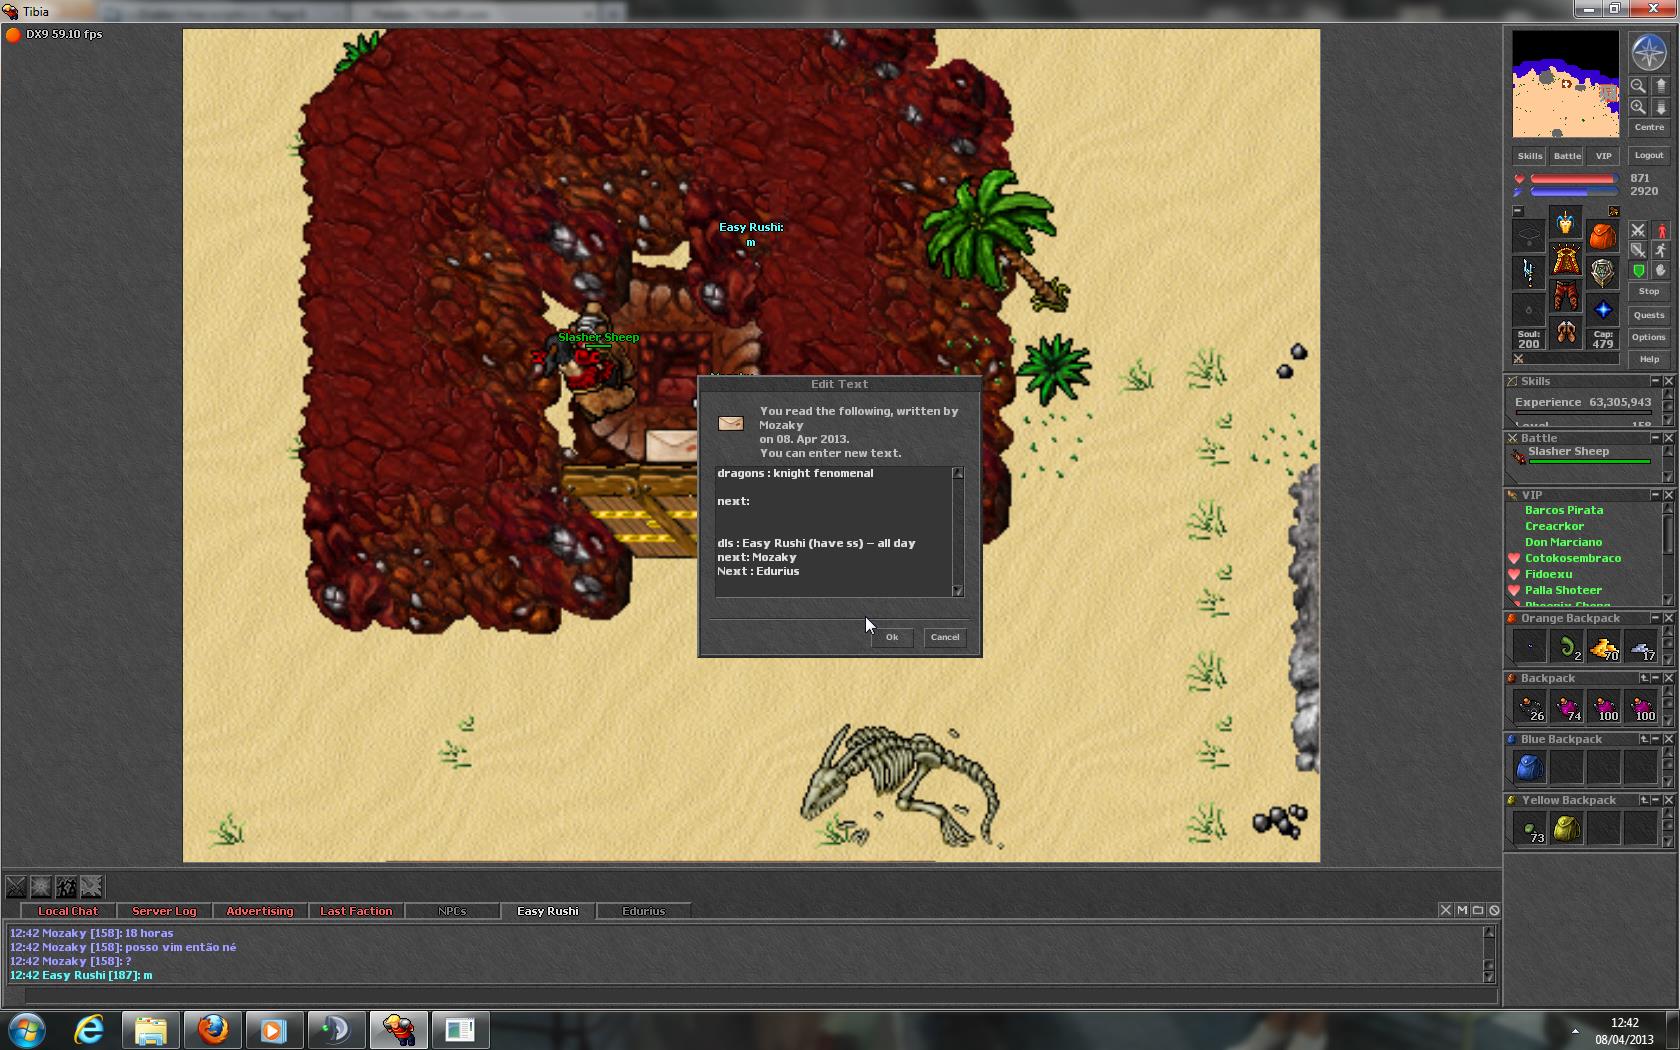Viewport: 1680px width, 1050px height.
Task: Click the scroll-down arrow in the Edit Text box
Action: tap(957, 590)
